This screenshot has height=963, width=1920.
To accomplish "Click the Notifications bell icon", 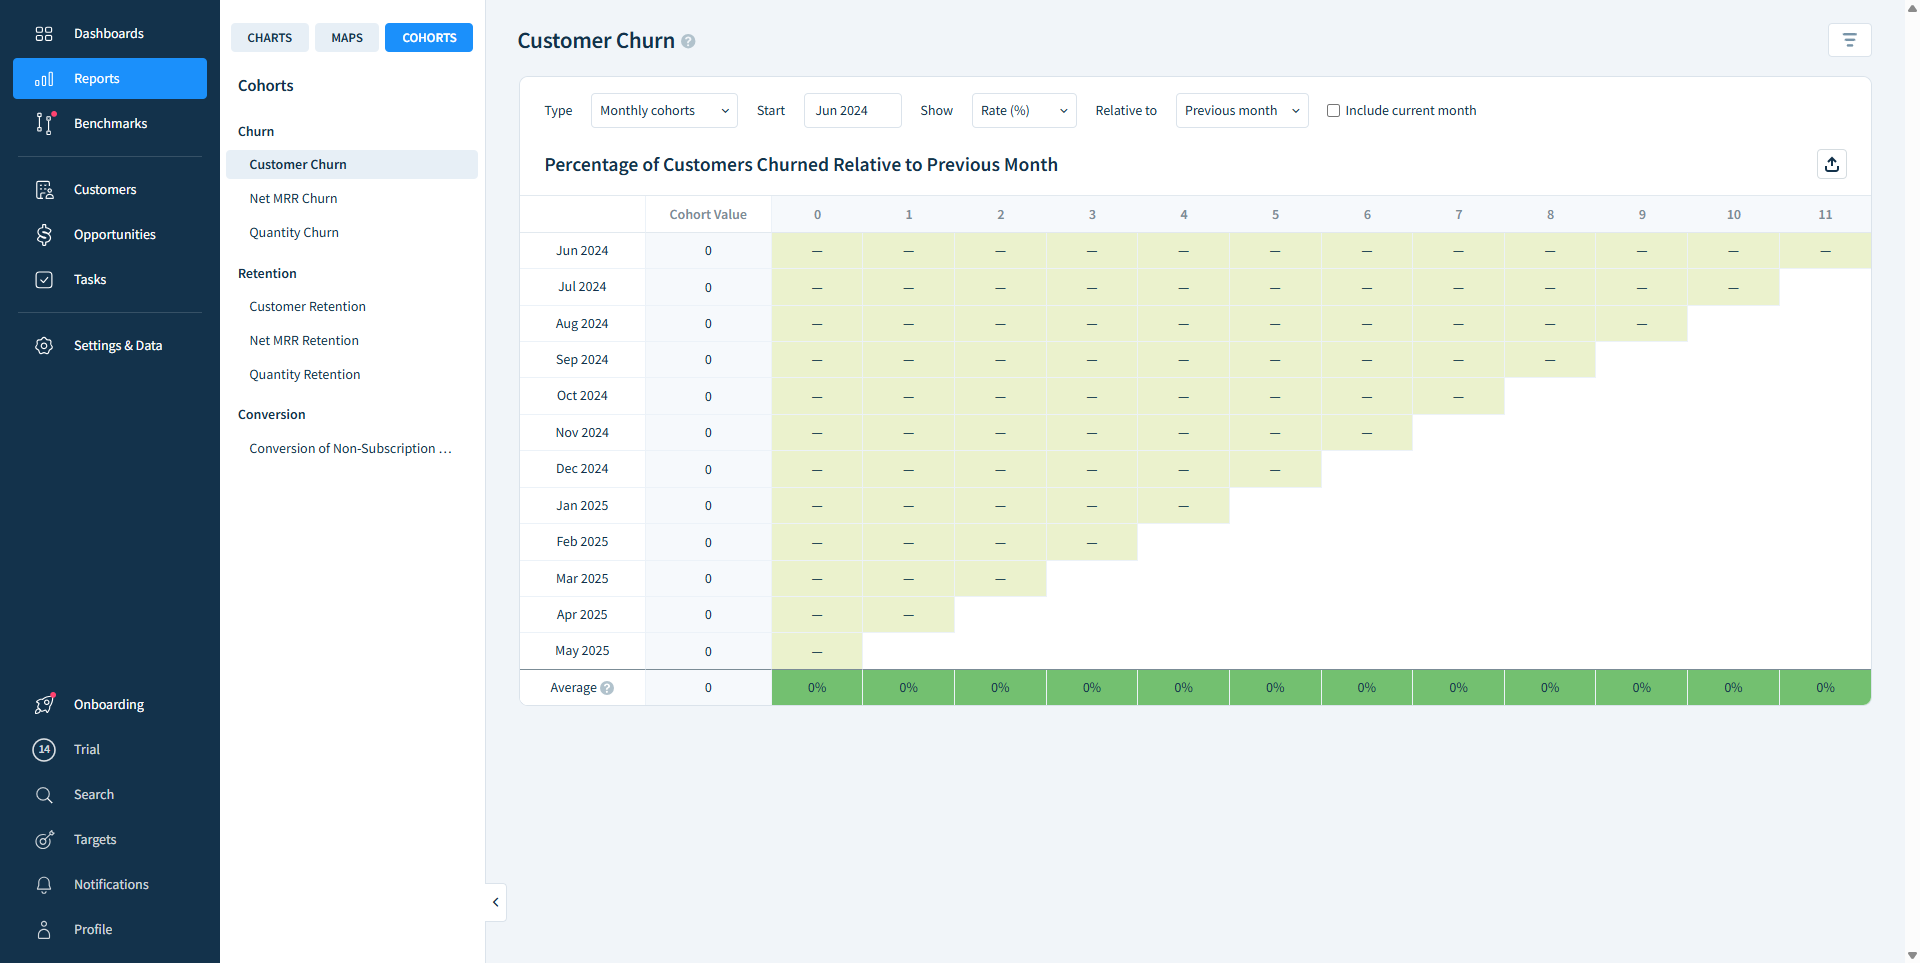I will [44, 885].
